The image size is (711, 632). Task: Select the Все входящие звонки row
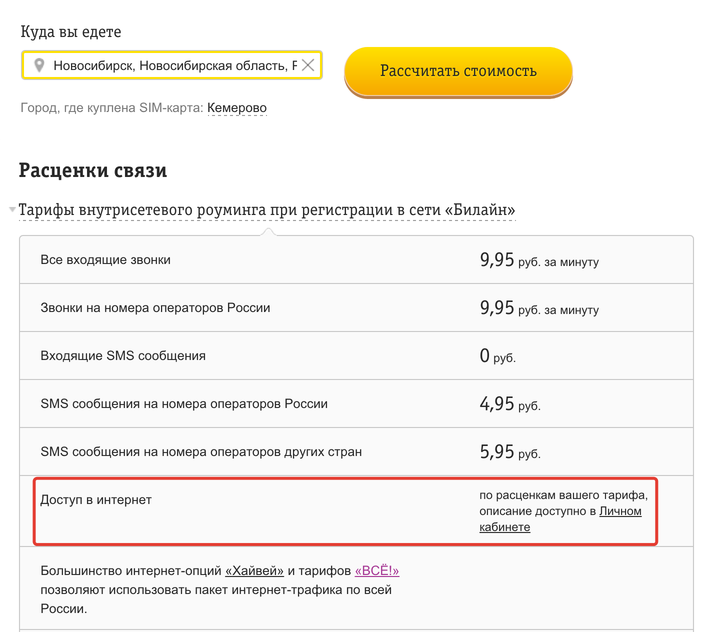pos(356,260)
